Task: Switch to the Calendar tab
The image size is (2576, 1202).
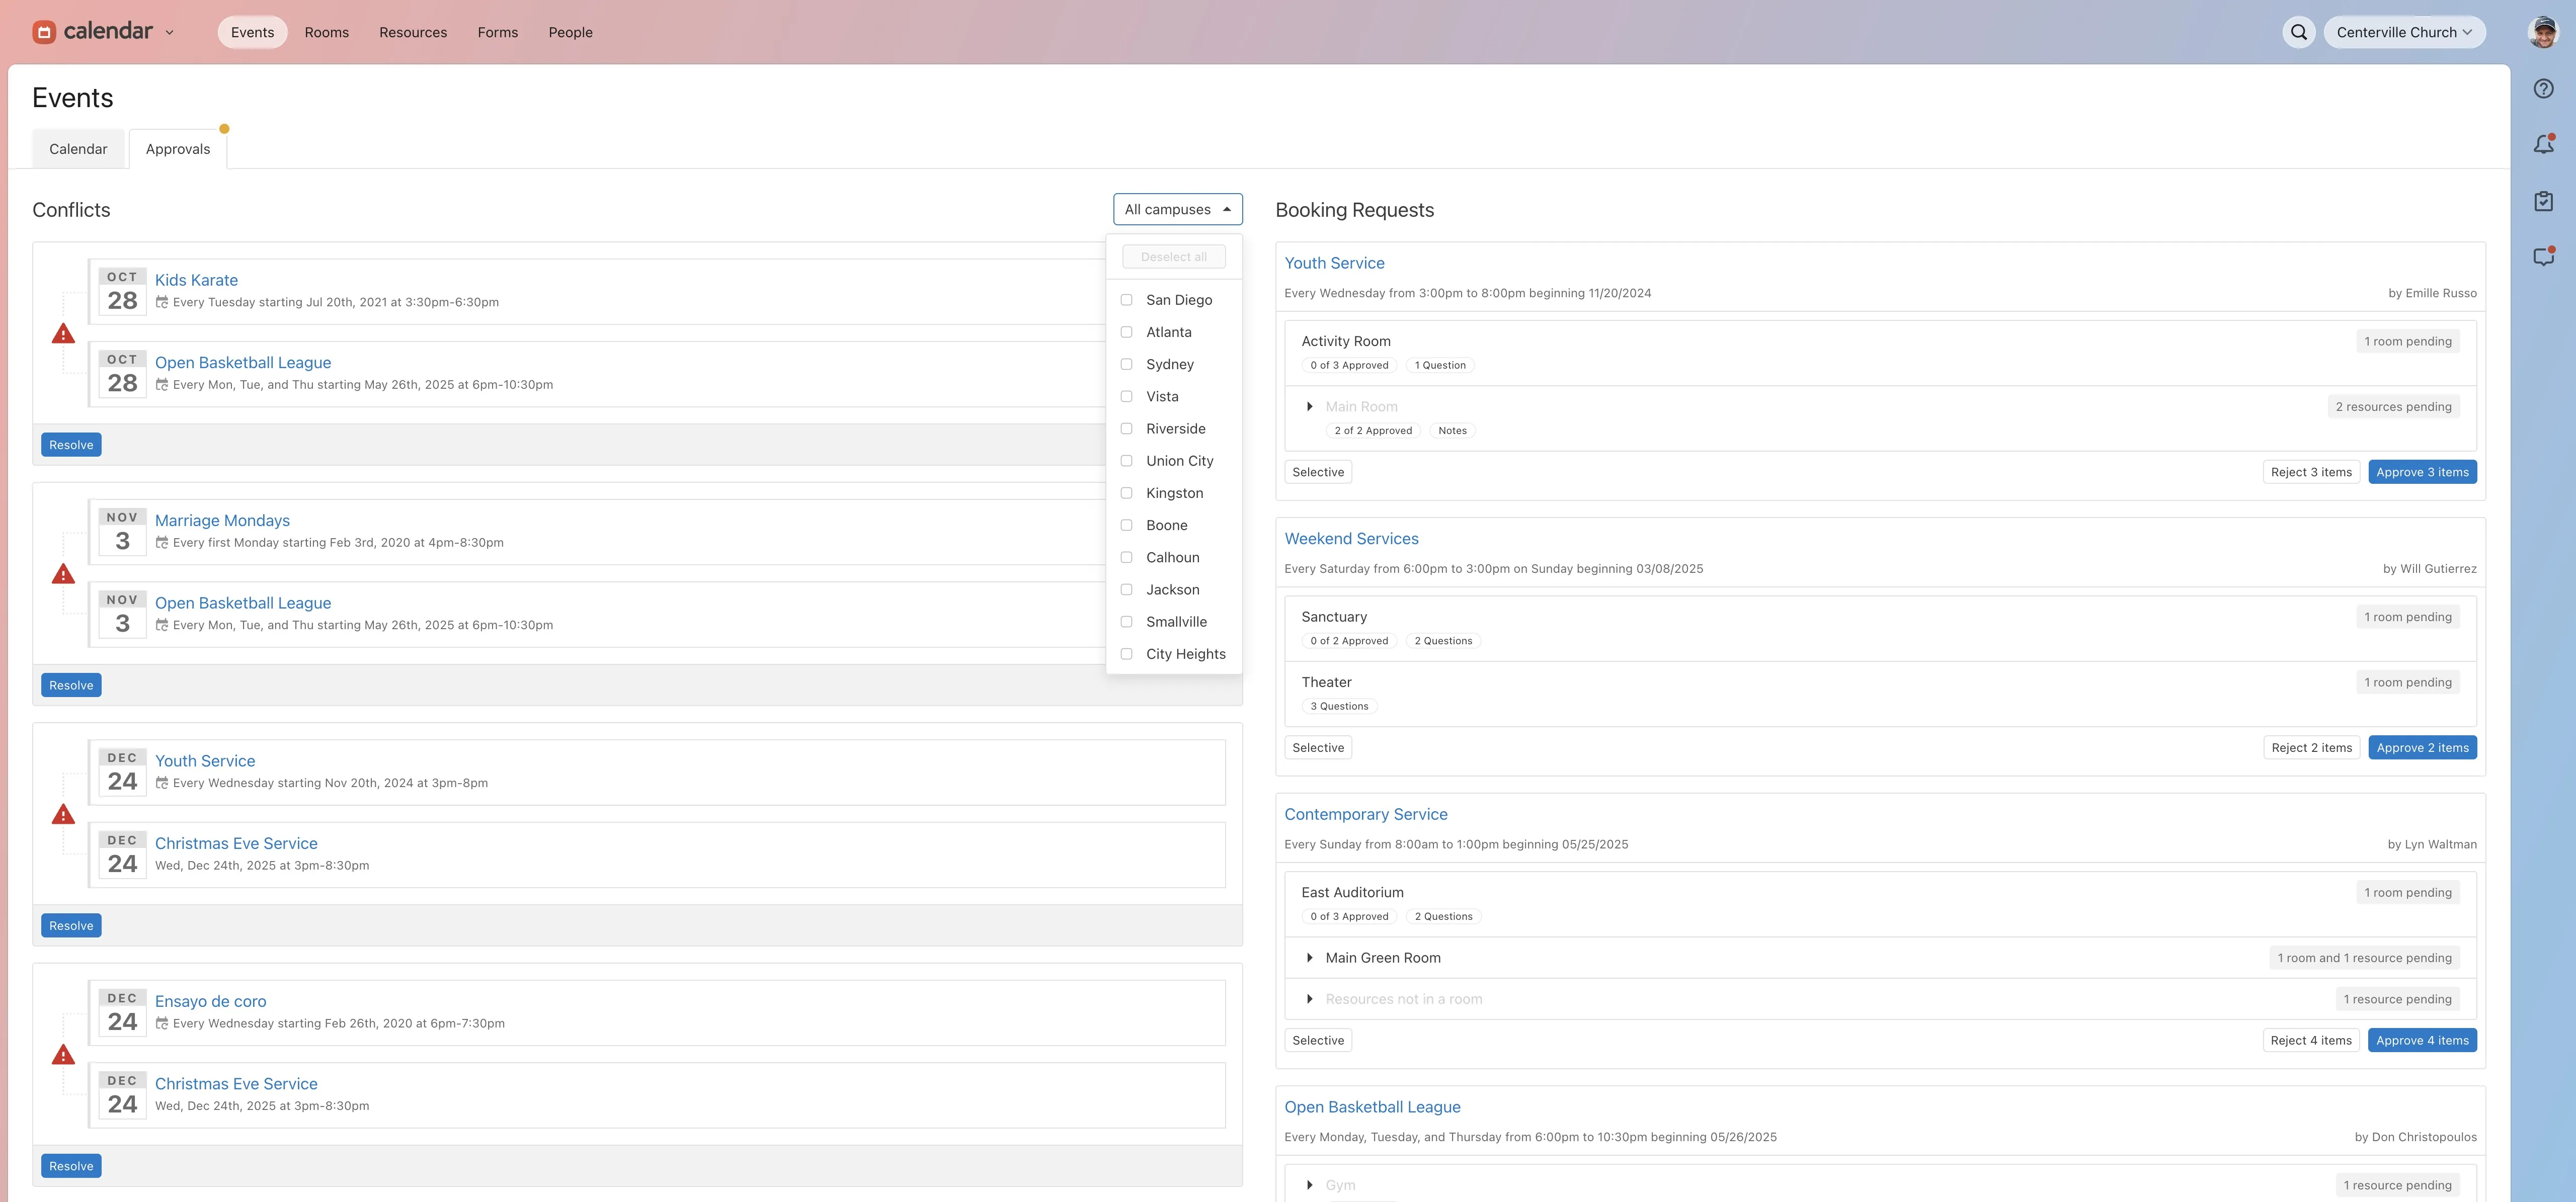Action: (78, 149)
